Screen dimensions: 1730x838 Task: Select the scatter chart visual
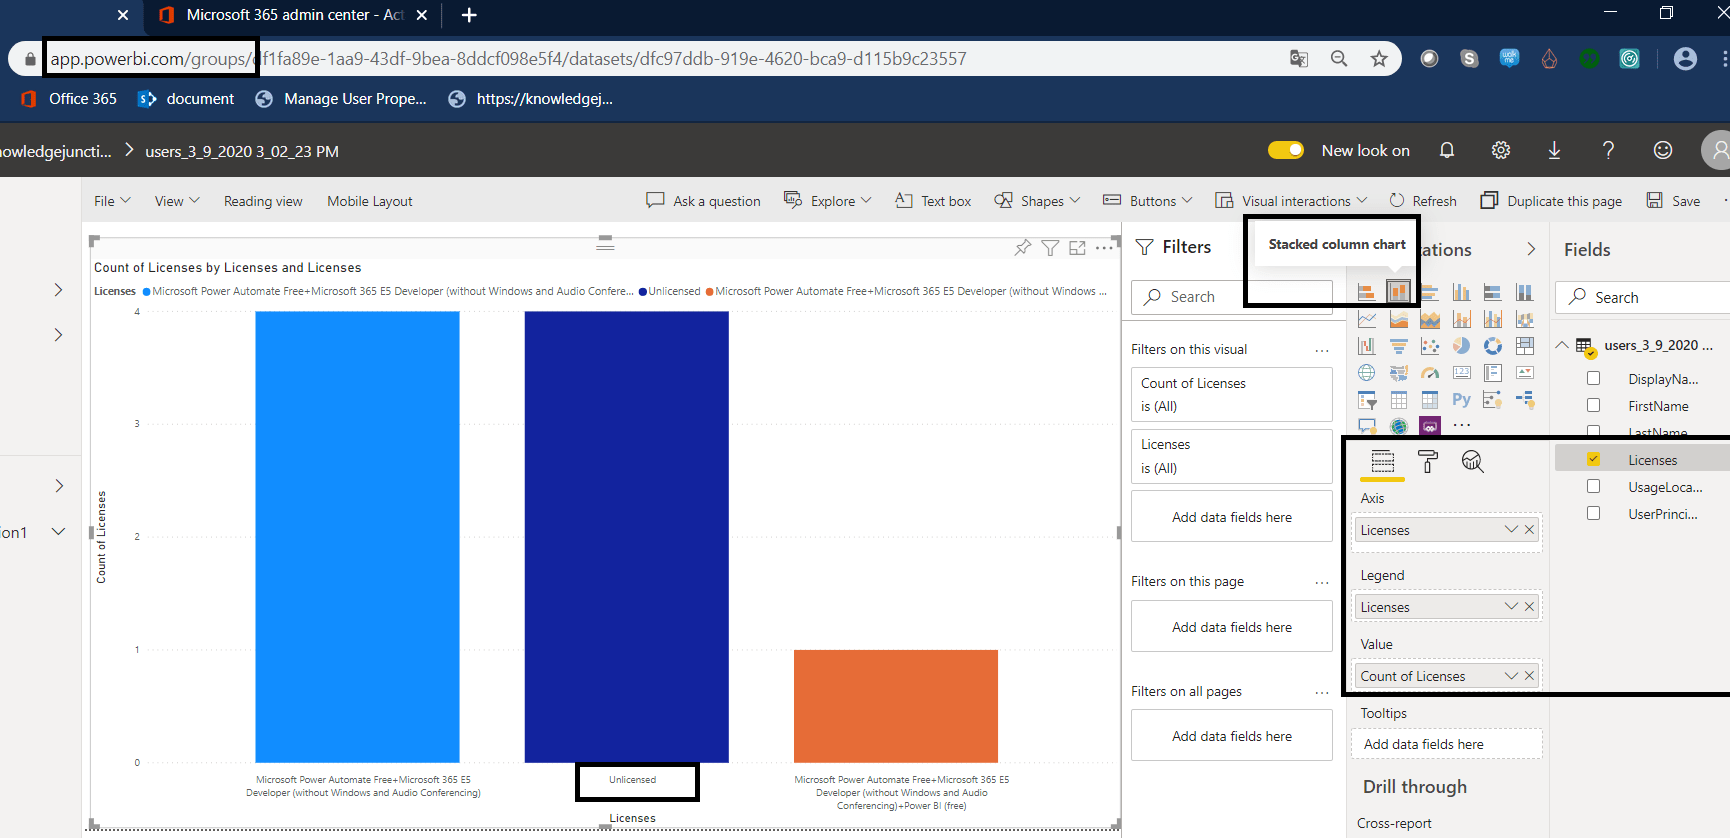[x=1430, y=346]
